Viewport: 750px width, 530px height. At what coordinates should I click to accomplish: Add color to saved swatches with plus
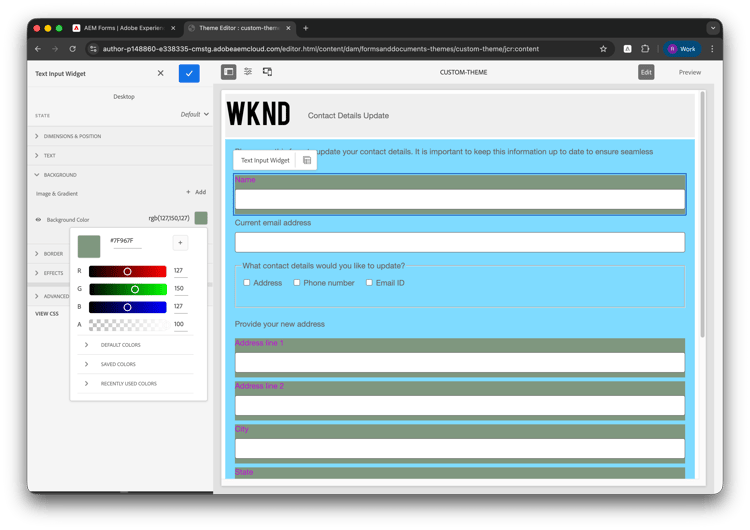(180, 243)
